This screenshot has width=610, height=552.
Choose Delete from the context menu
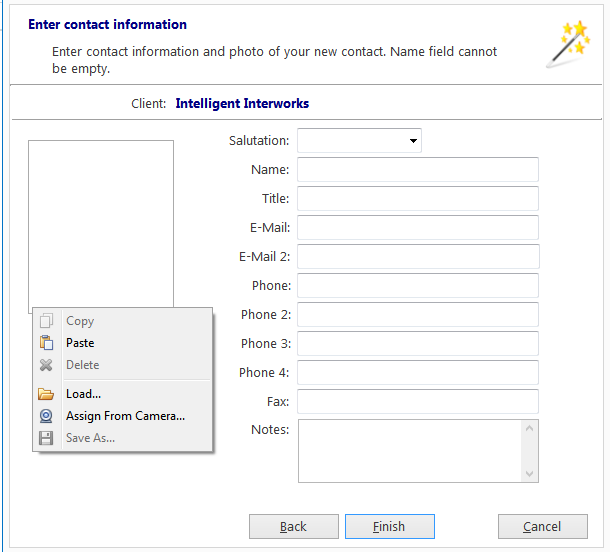(x=123, y=365)
